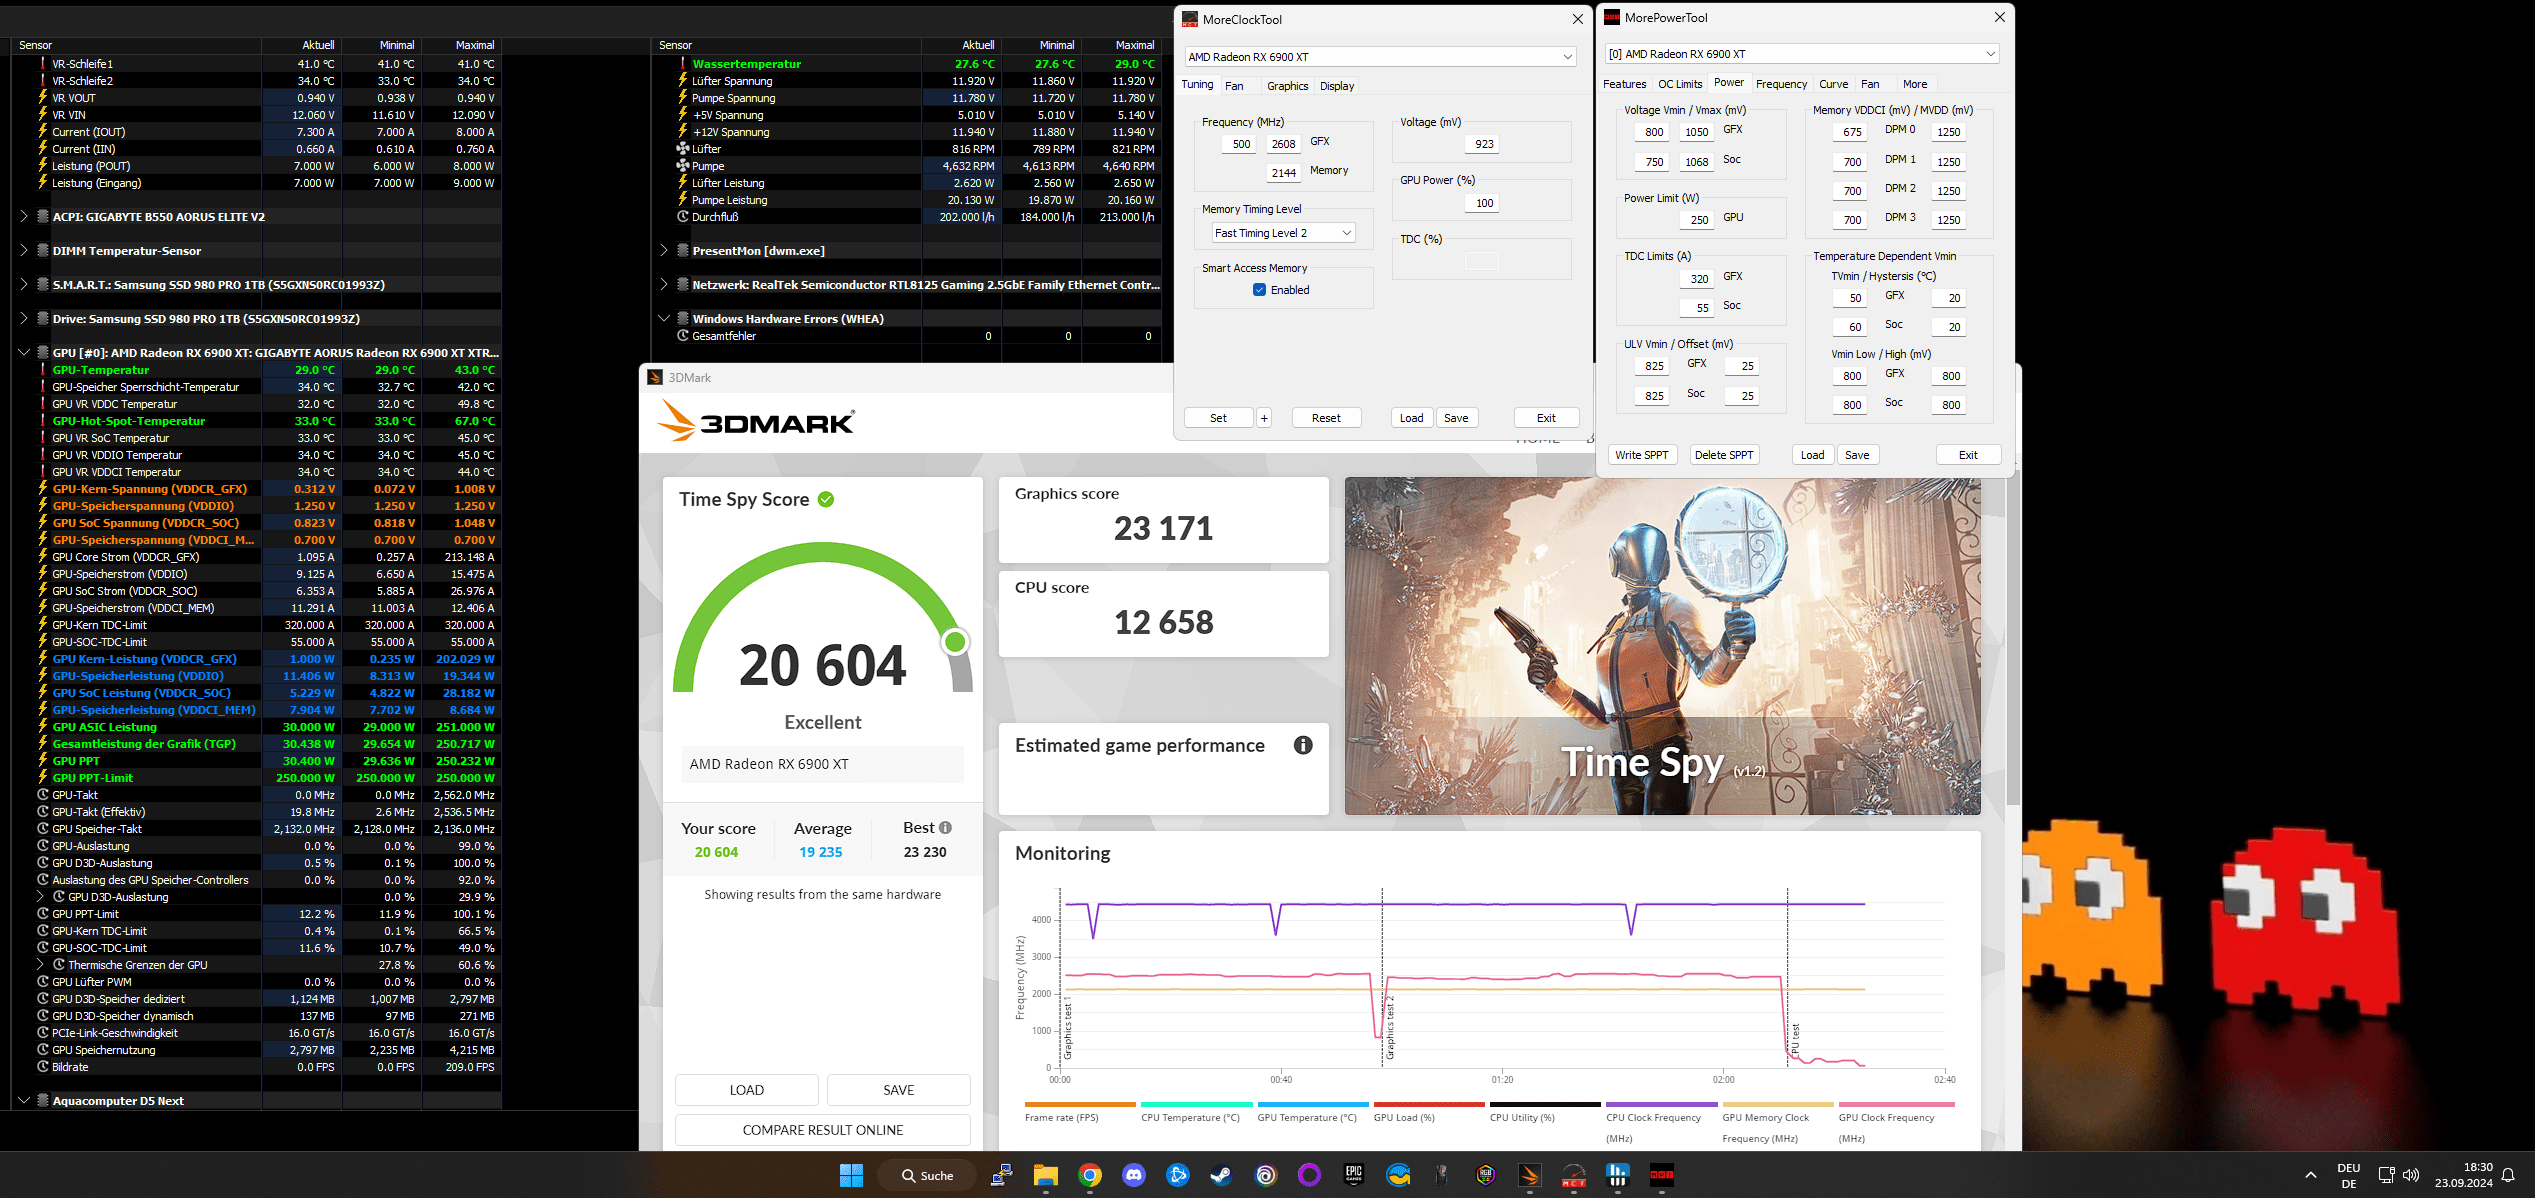Launch Google Chrome from the taskbar
This screenshot has width=2535, height=1198.
coord(1090,1175)
